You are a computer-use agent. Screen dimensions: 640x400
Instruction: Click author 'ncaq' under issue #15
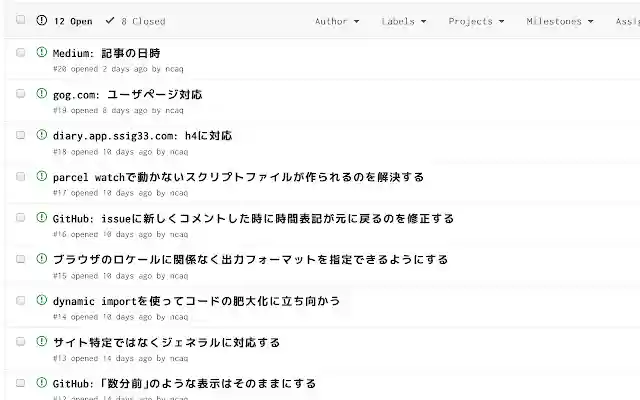pos(179,276)
